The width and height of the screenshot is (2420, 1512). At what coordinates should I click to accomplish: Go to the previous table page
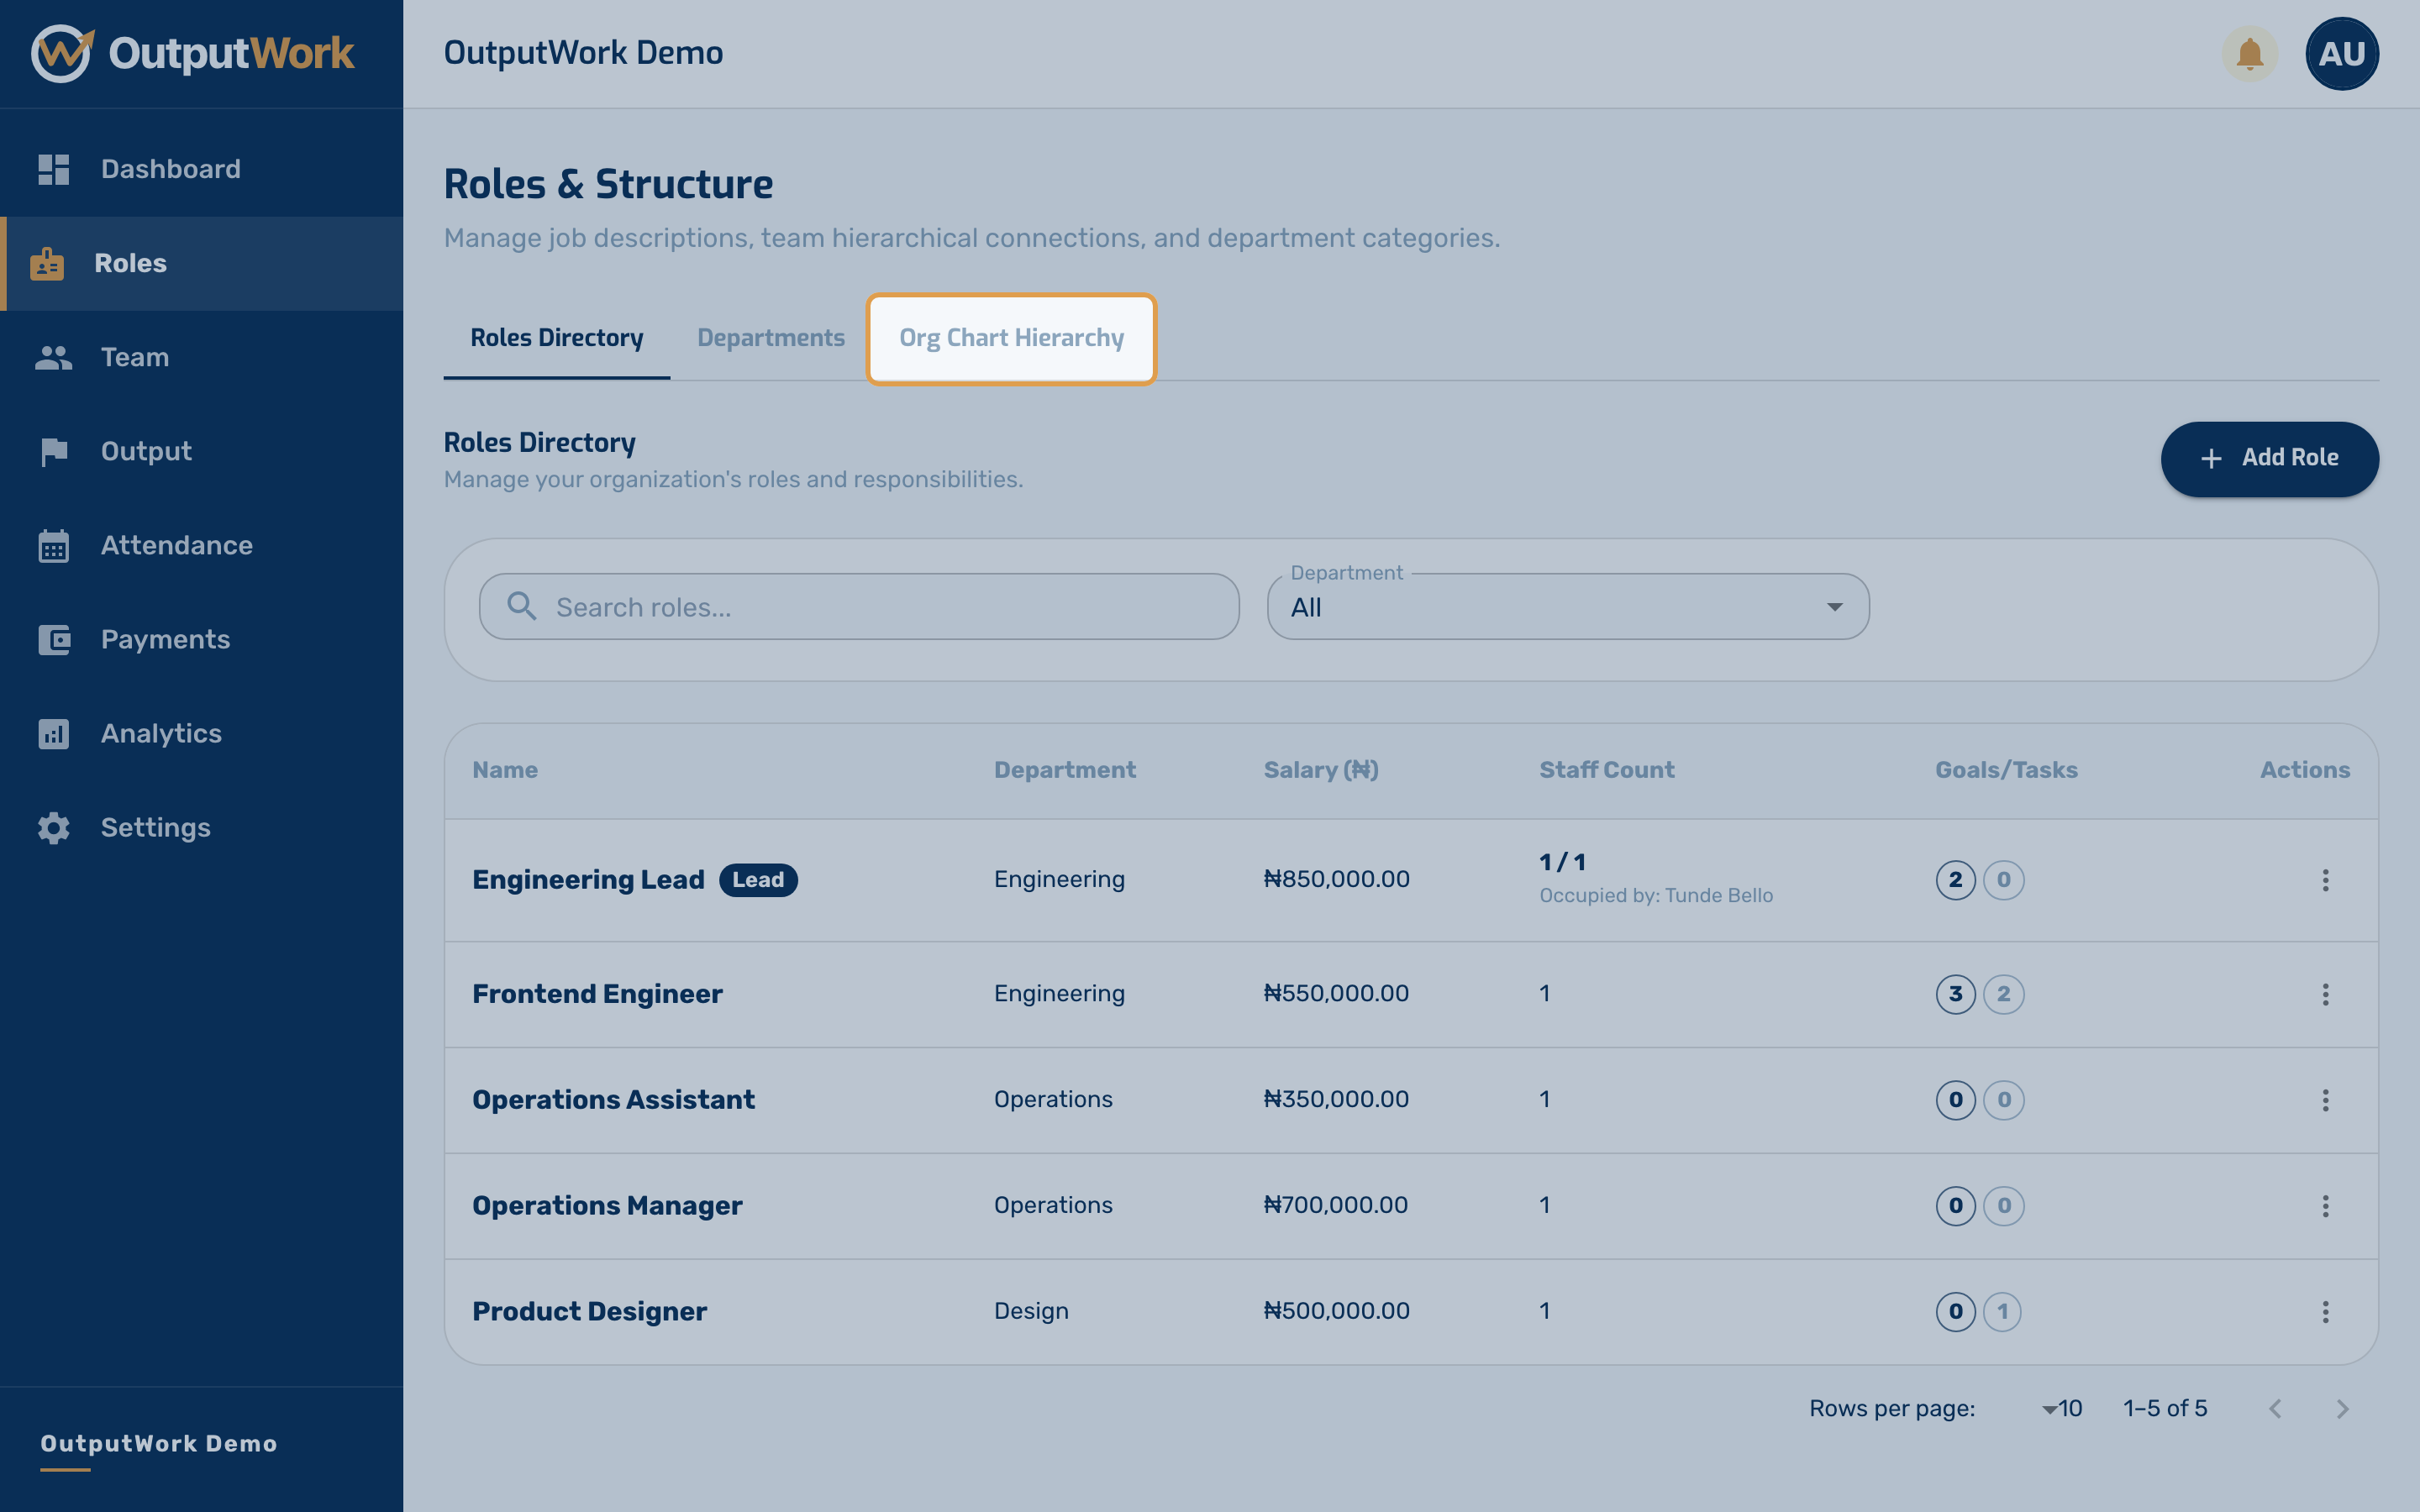(x=2275, y=1409)
